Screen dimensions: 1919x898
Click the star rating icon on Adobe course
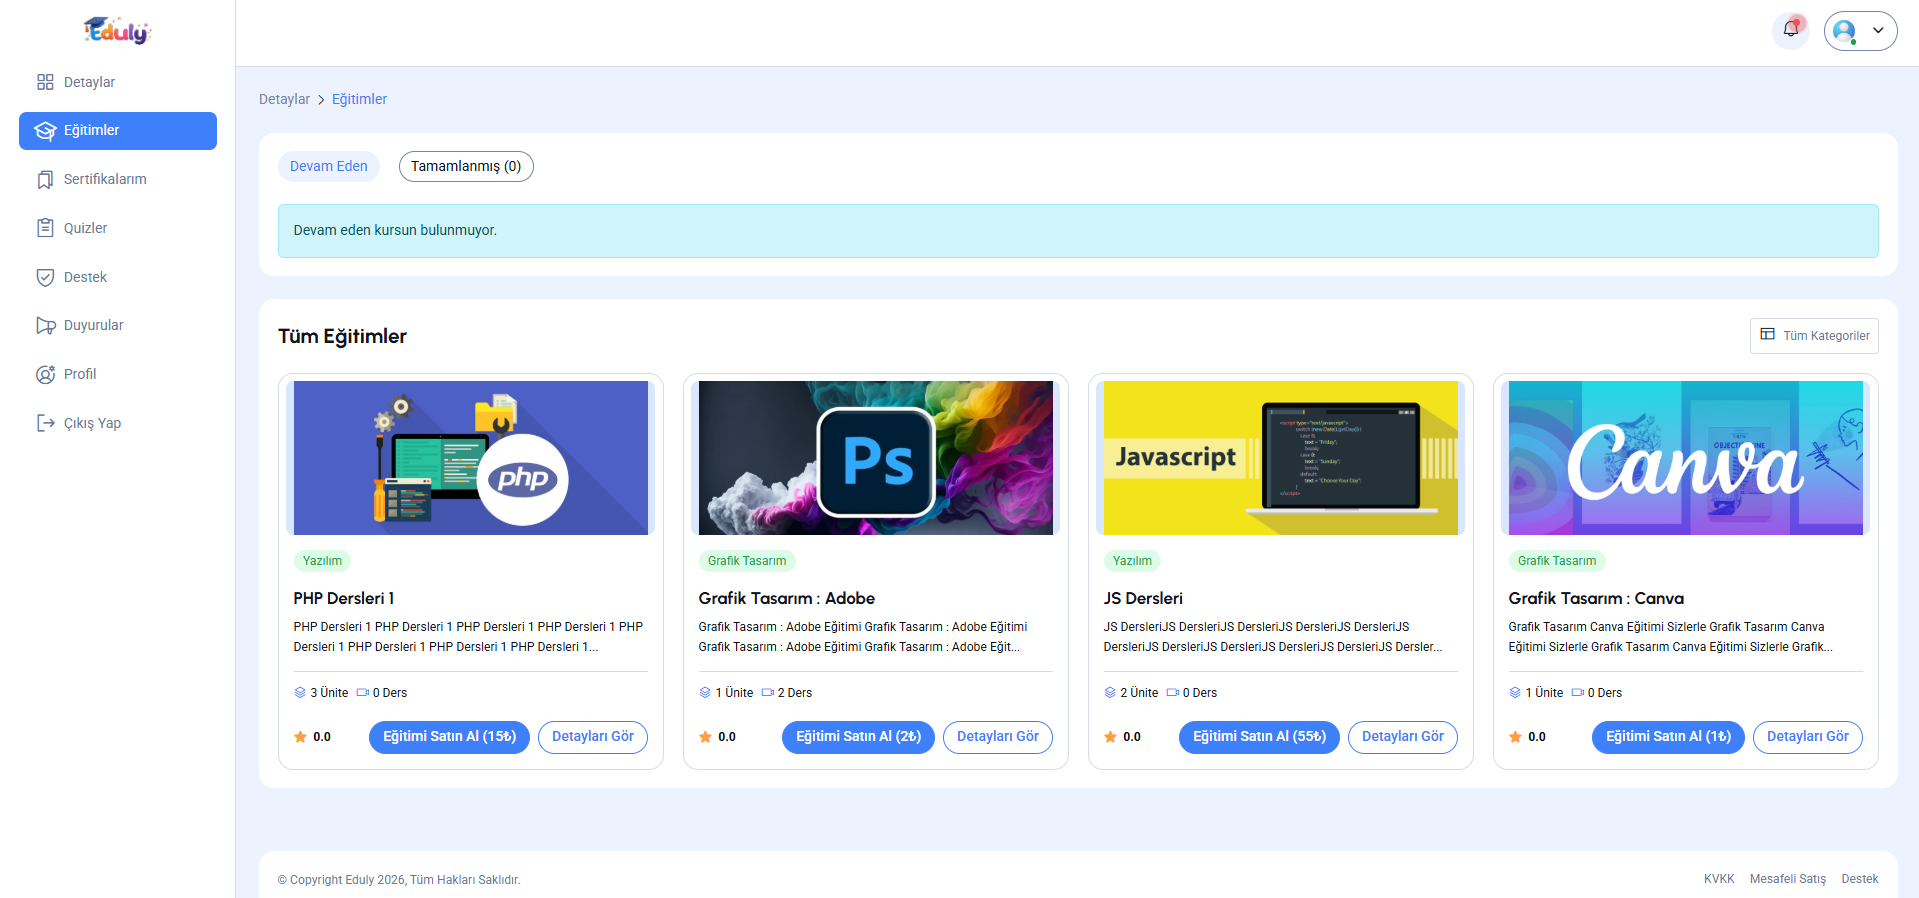point(705,737)
